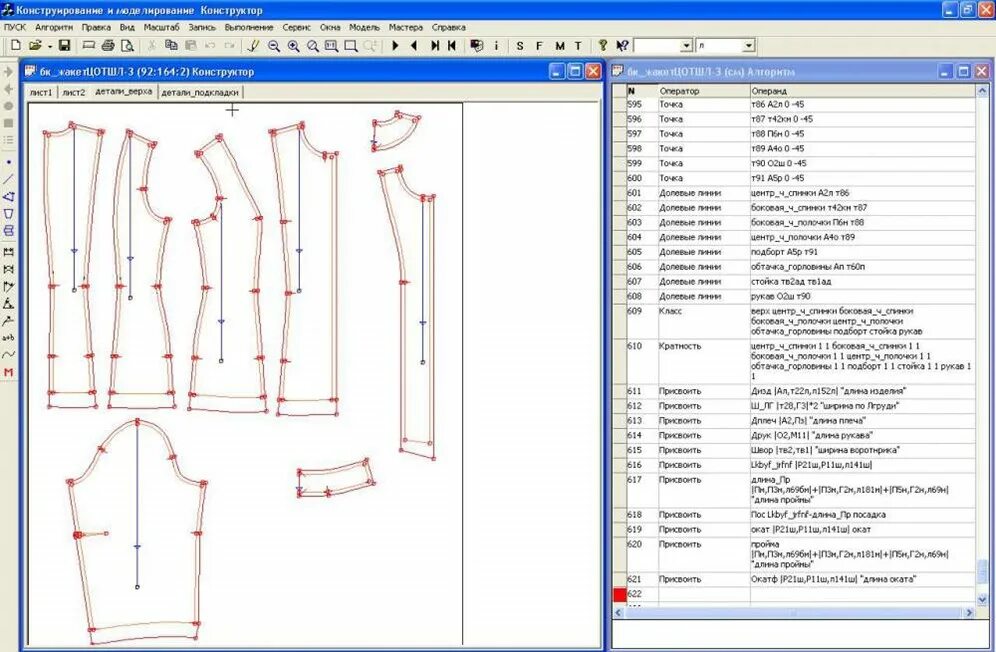Image resolution: width=996 pixels, height=652 pixels.
Task: Click the Операнд column header
Action: click(862, 91)
